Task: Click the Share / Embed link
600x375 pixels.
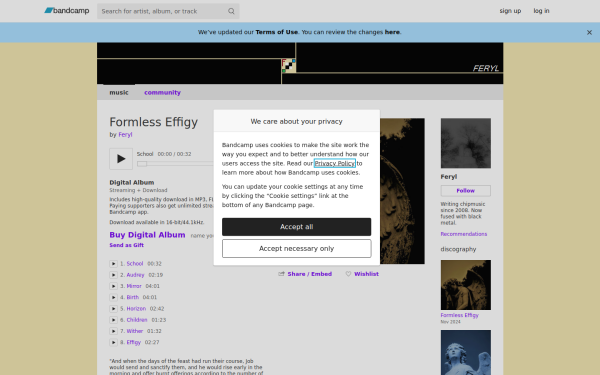Action: pos(310,274)
